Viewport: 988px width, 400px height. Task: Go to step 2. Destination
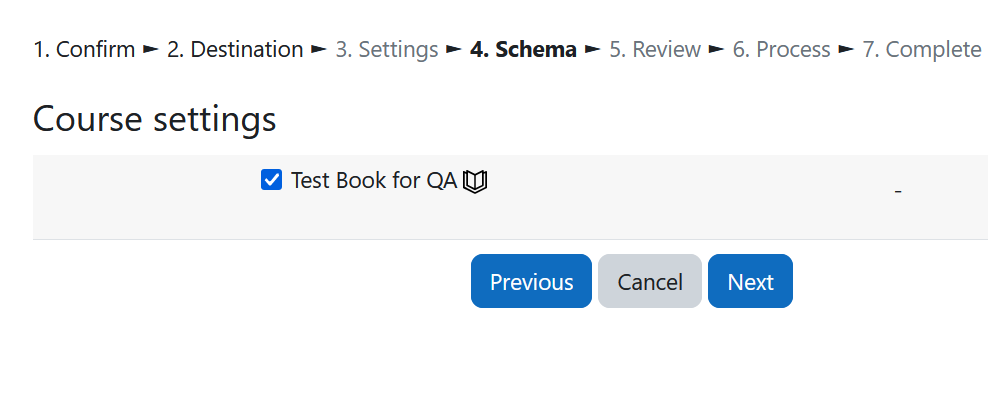click(235, 49)
